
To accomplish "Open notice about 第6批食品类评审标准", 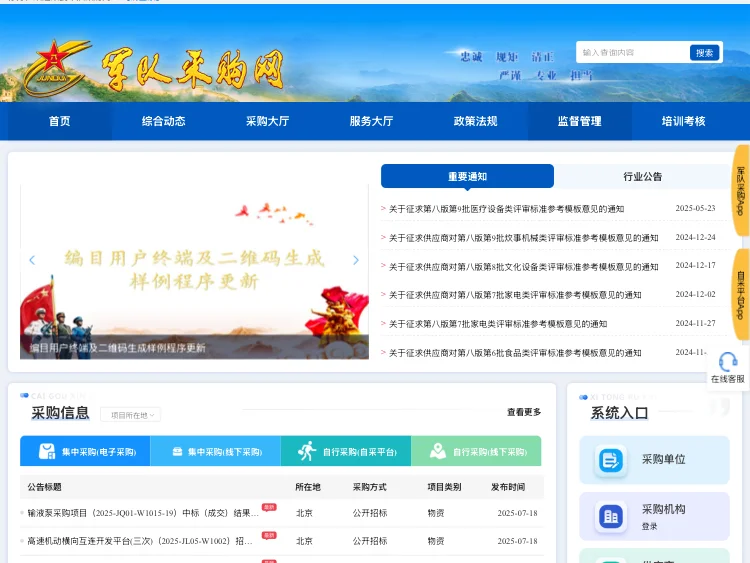I will click(x=515, y=353).
